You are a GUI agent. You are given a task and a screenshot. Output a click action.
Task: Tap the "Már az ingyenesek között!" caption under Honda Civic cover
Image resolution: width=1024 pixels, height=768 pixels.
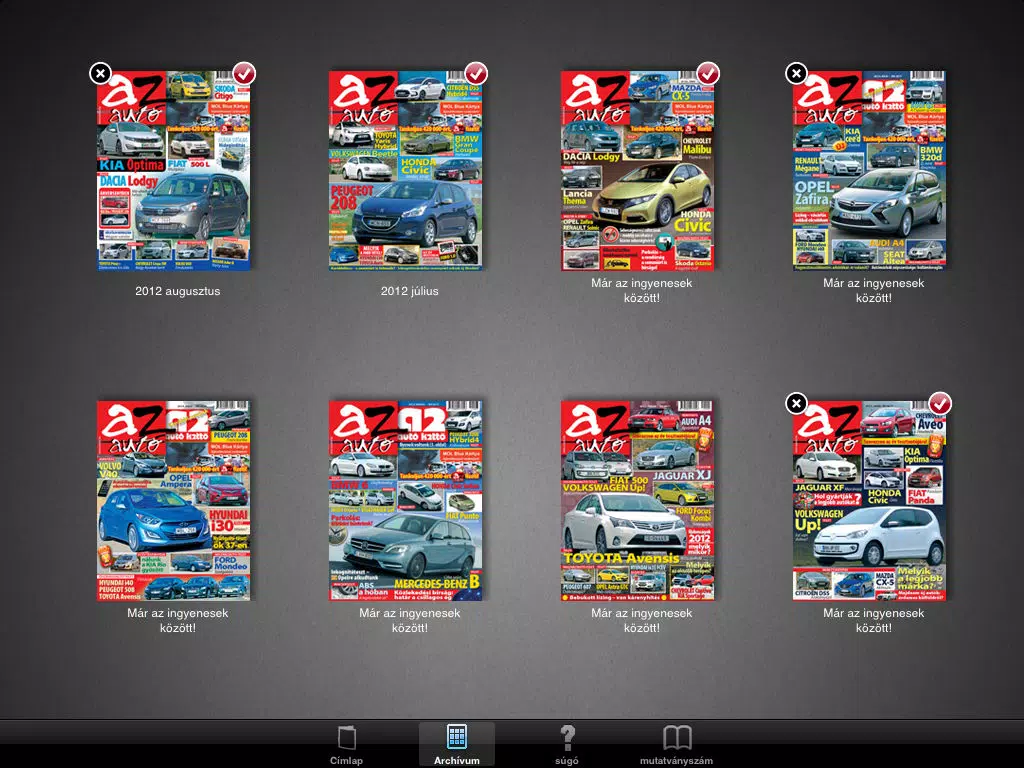tap(642, 291)
